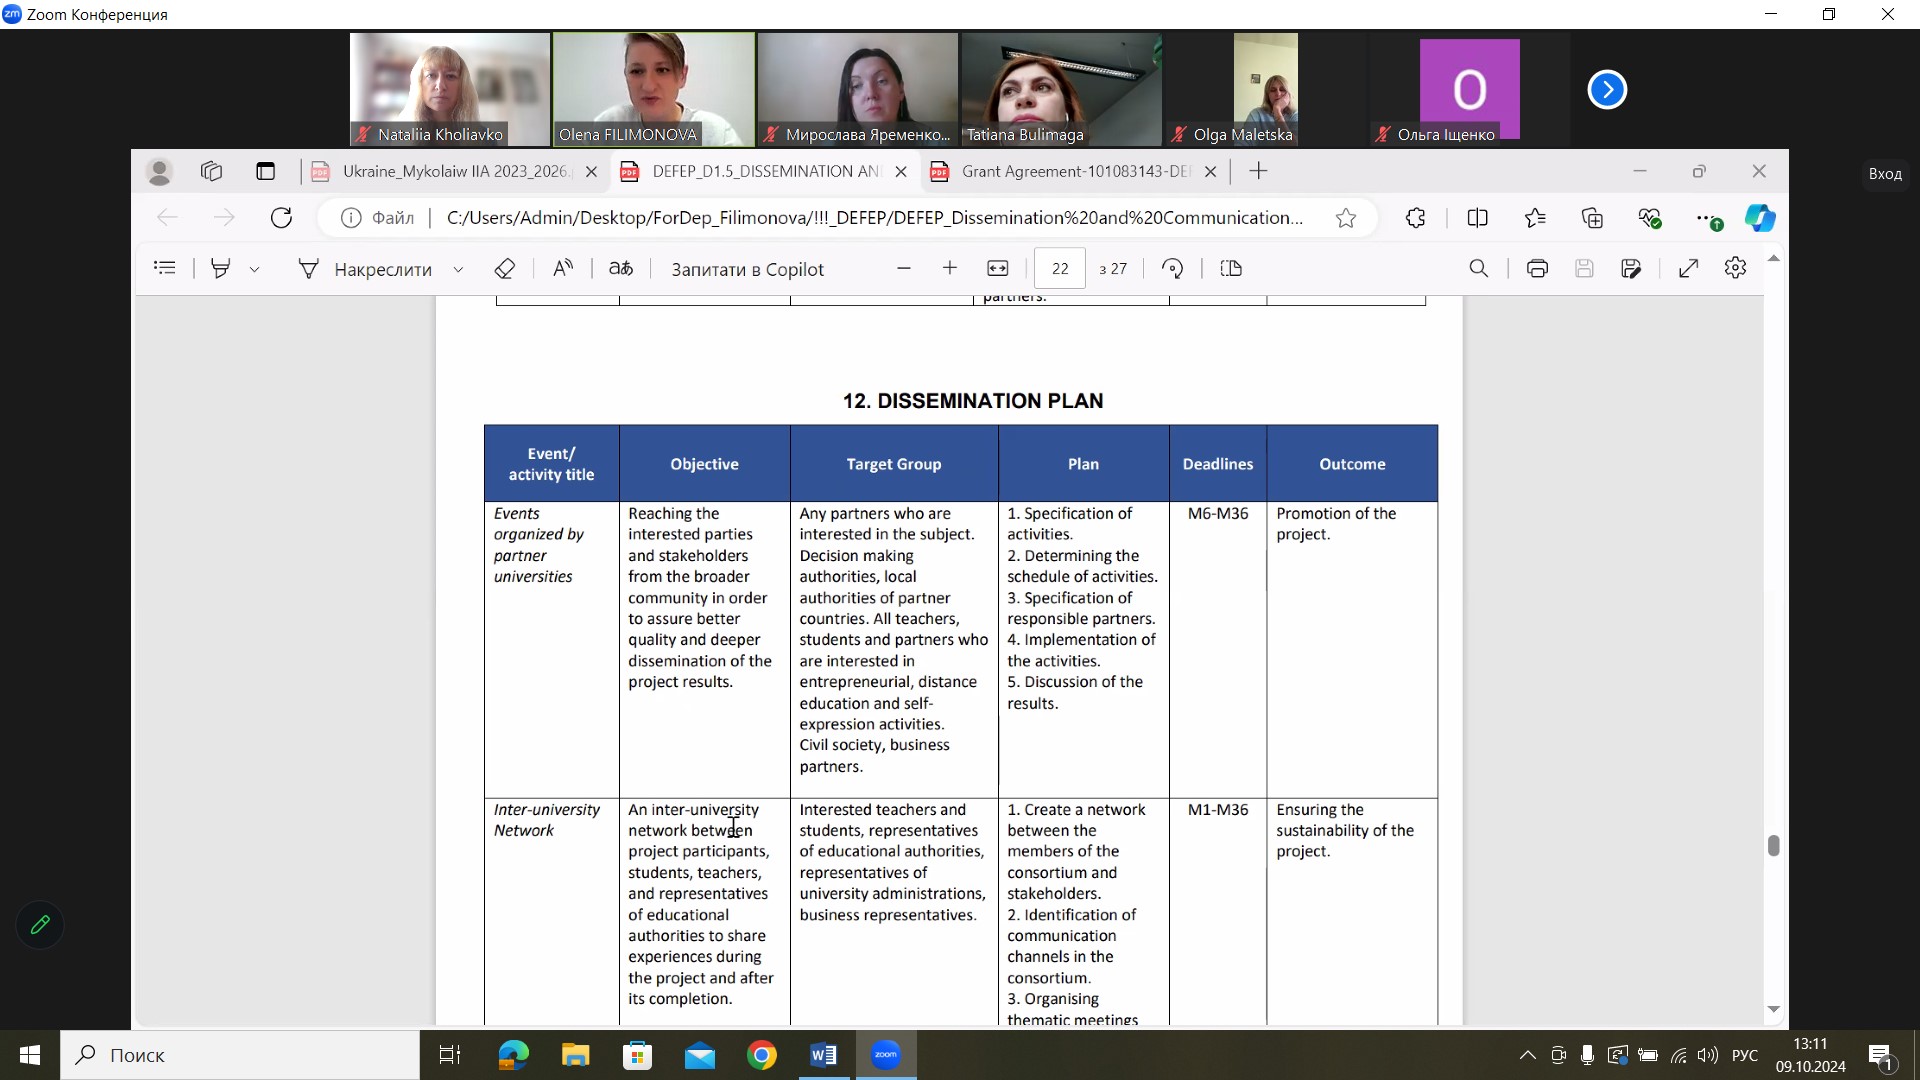1920x1080 pixels.
Task: Enter full screen PDF view
Action: tap(1688, 268)
